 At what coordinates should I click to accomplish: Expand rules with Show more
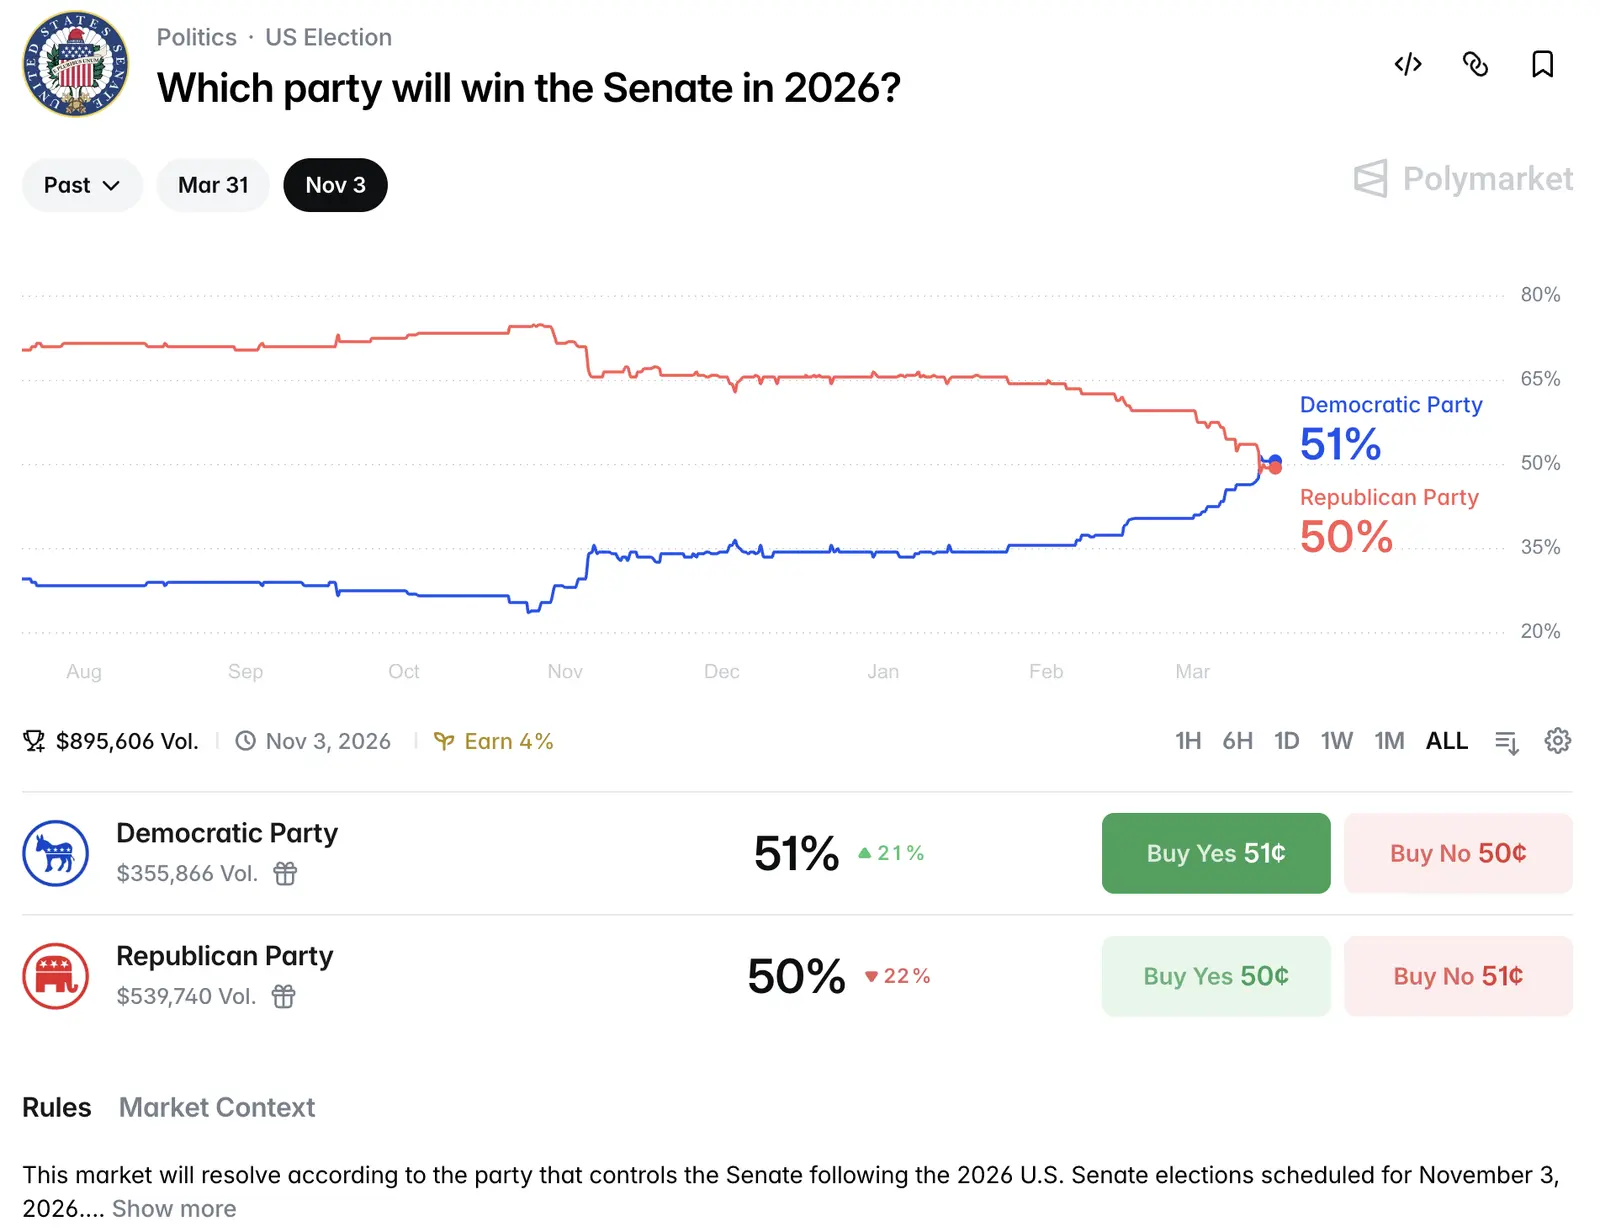174,1209
